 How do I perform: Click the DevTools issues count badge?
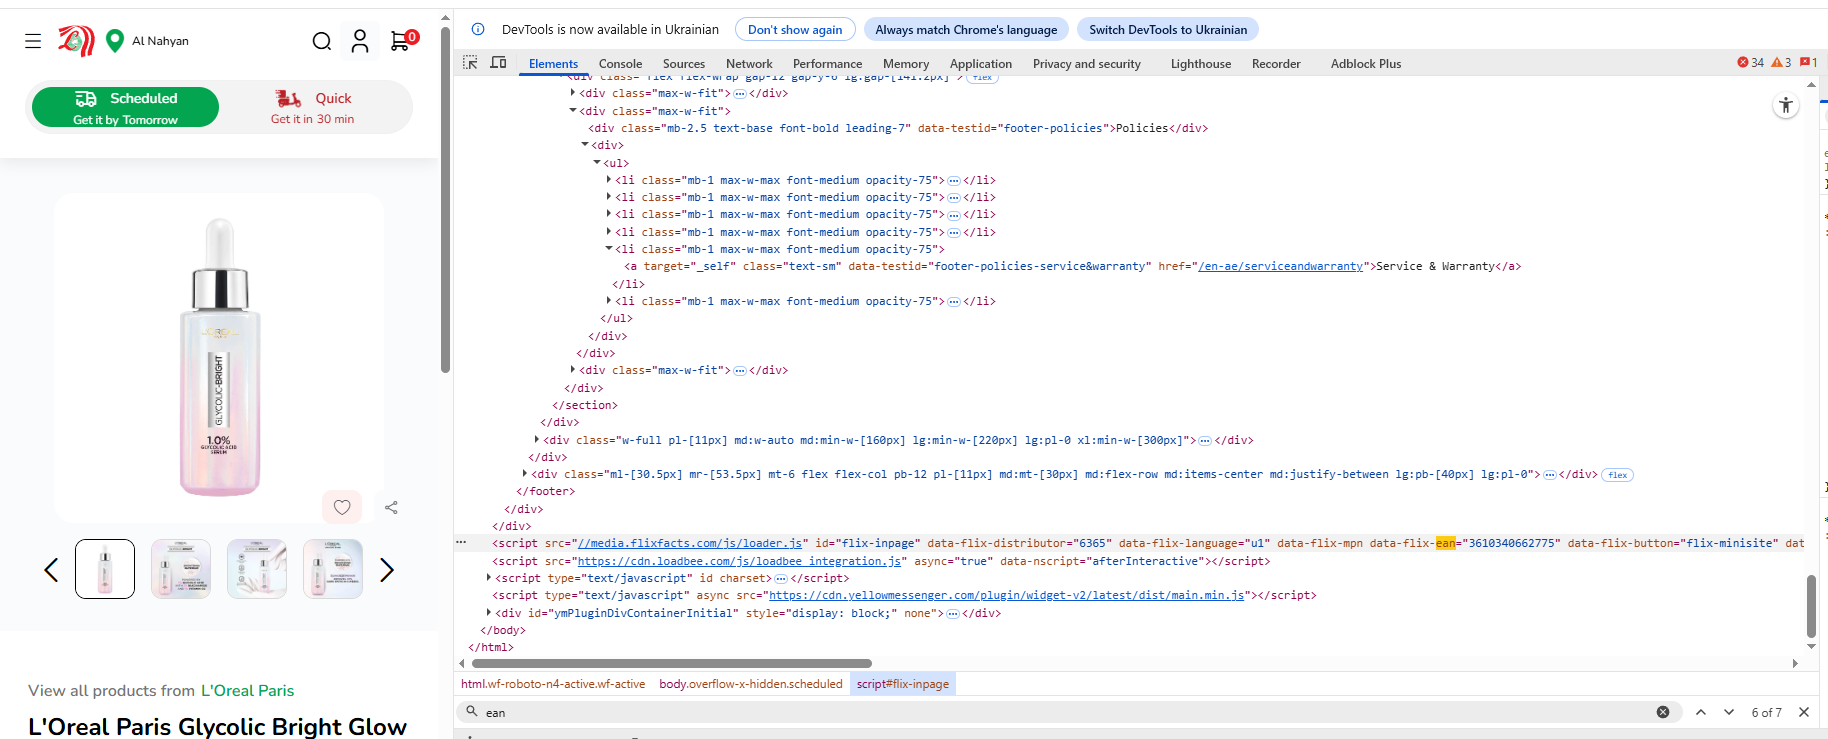click(x=1808, y=62)
